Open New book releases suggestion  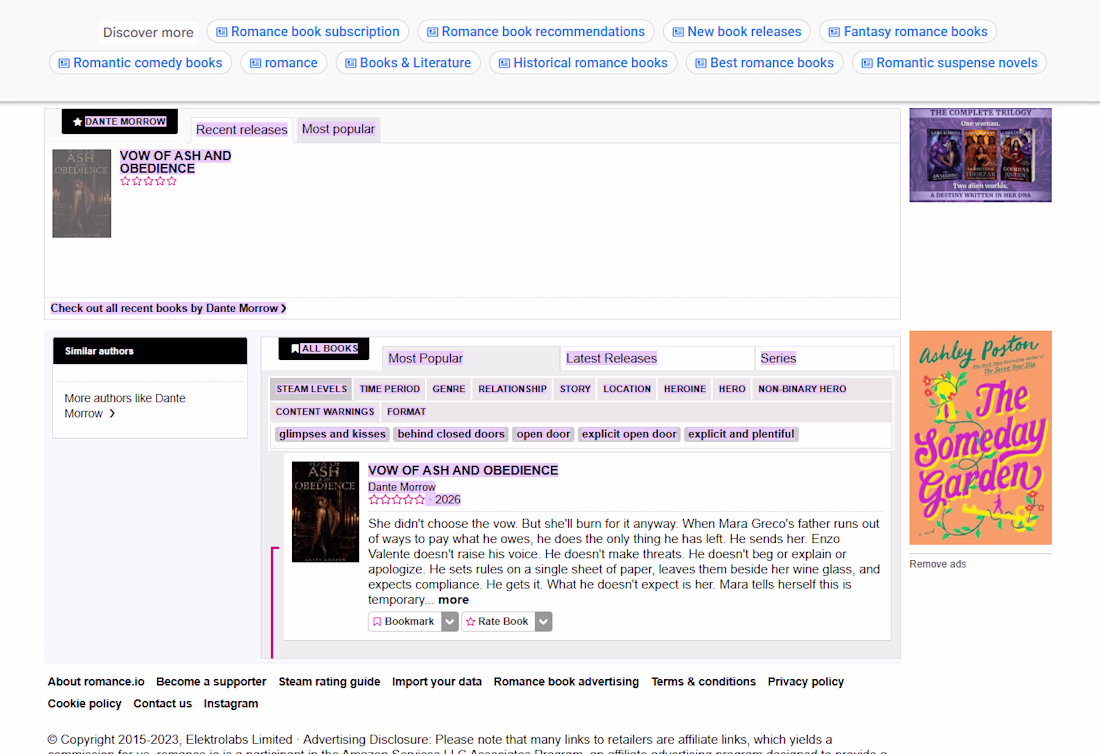pos(737,32)
